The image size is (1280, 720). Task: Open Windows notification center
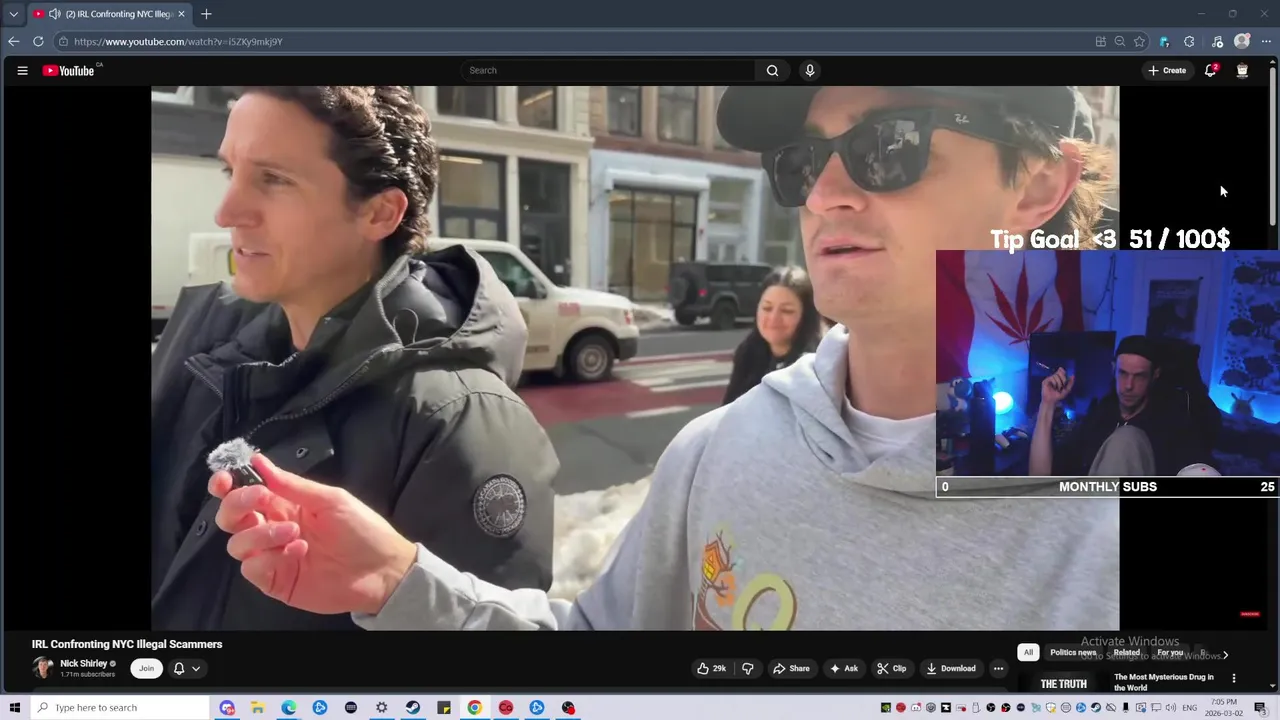pyautogui.click(x=1261, y=708)
